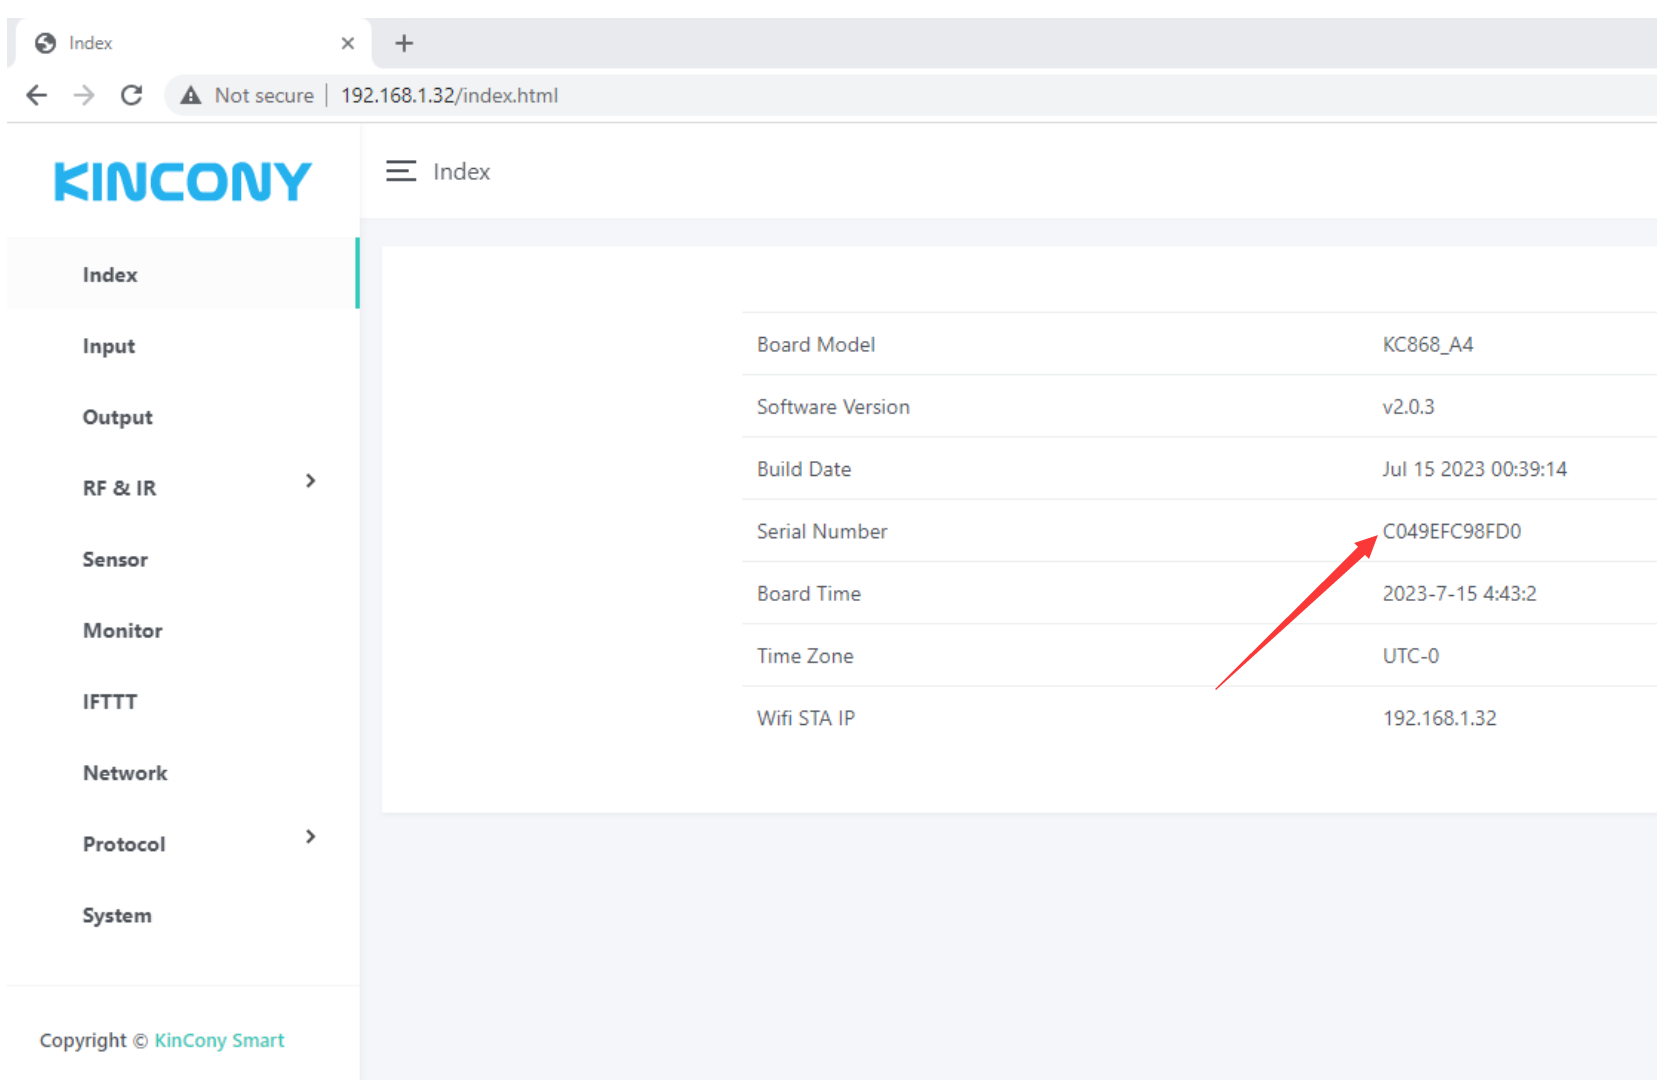The width and height of the screenshot is (1672, 1080).
Task: Click the hamburger menu icon beside Index
Action: 401,171
